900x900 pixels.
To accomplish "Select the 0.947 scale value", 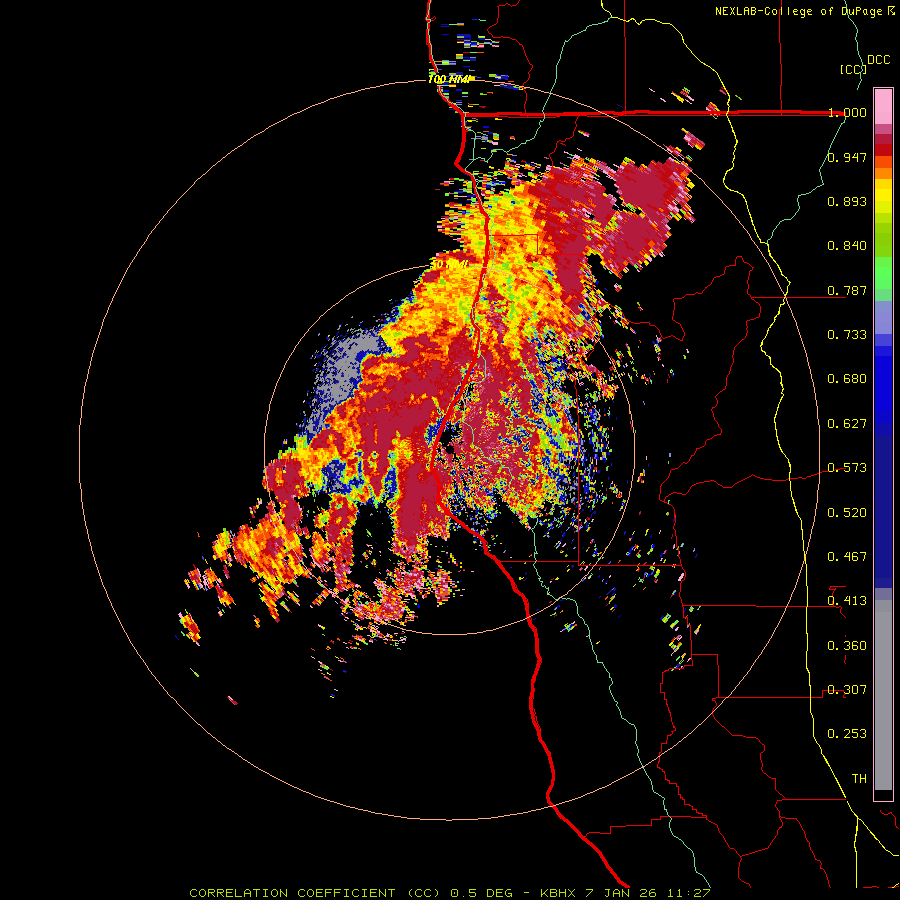I will click(x=847, y=157).
